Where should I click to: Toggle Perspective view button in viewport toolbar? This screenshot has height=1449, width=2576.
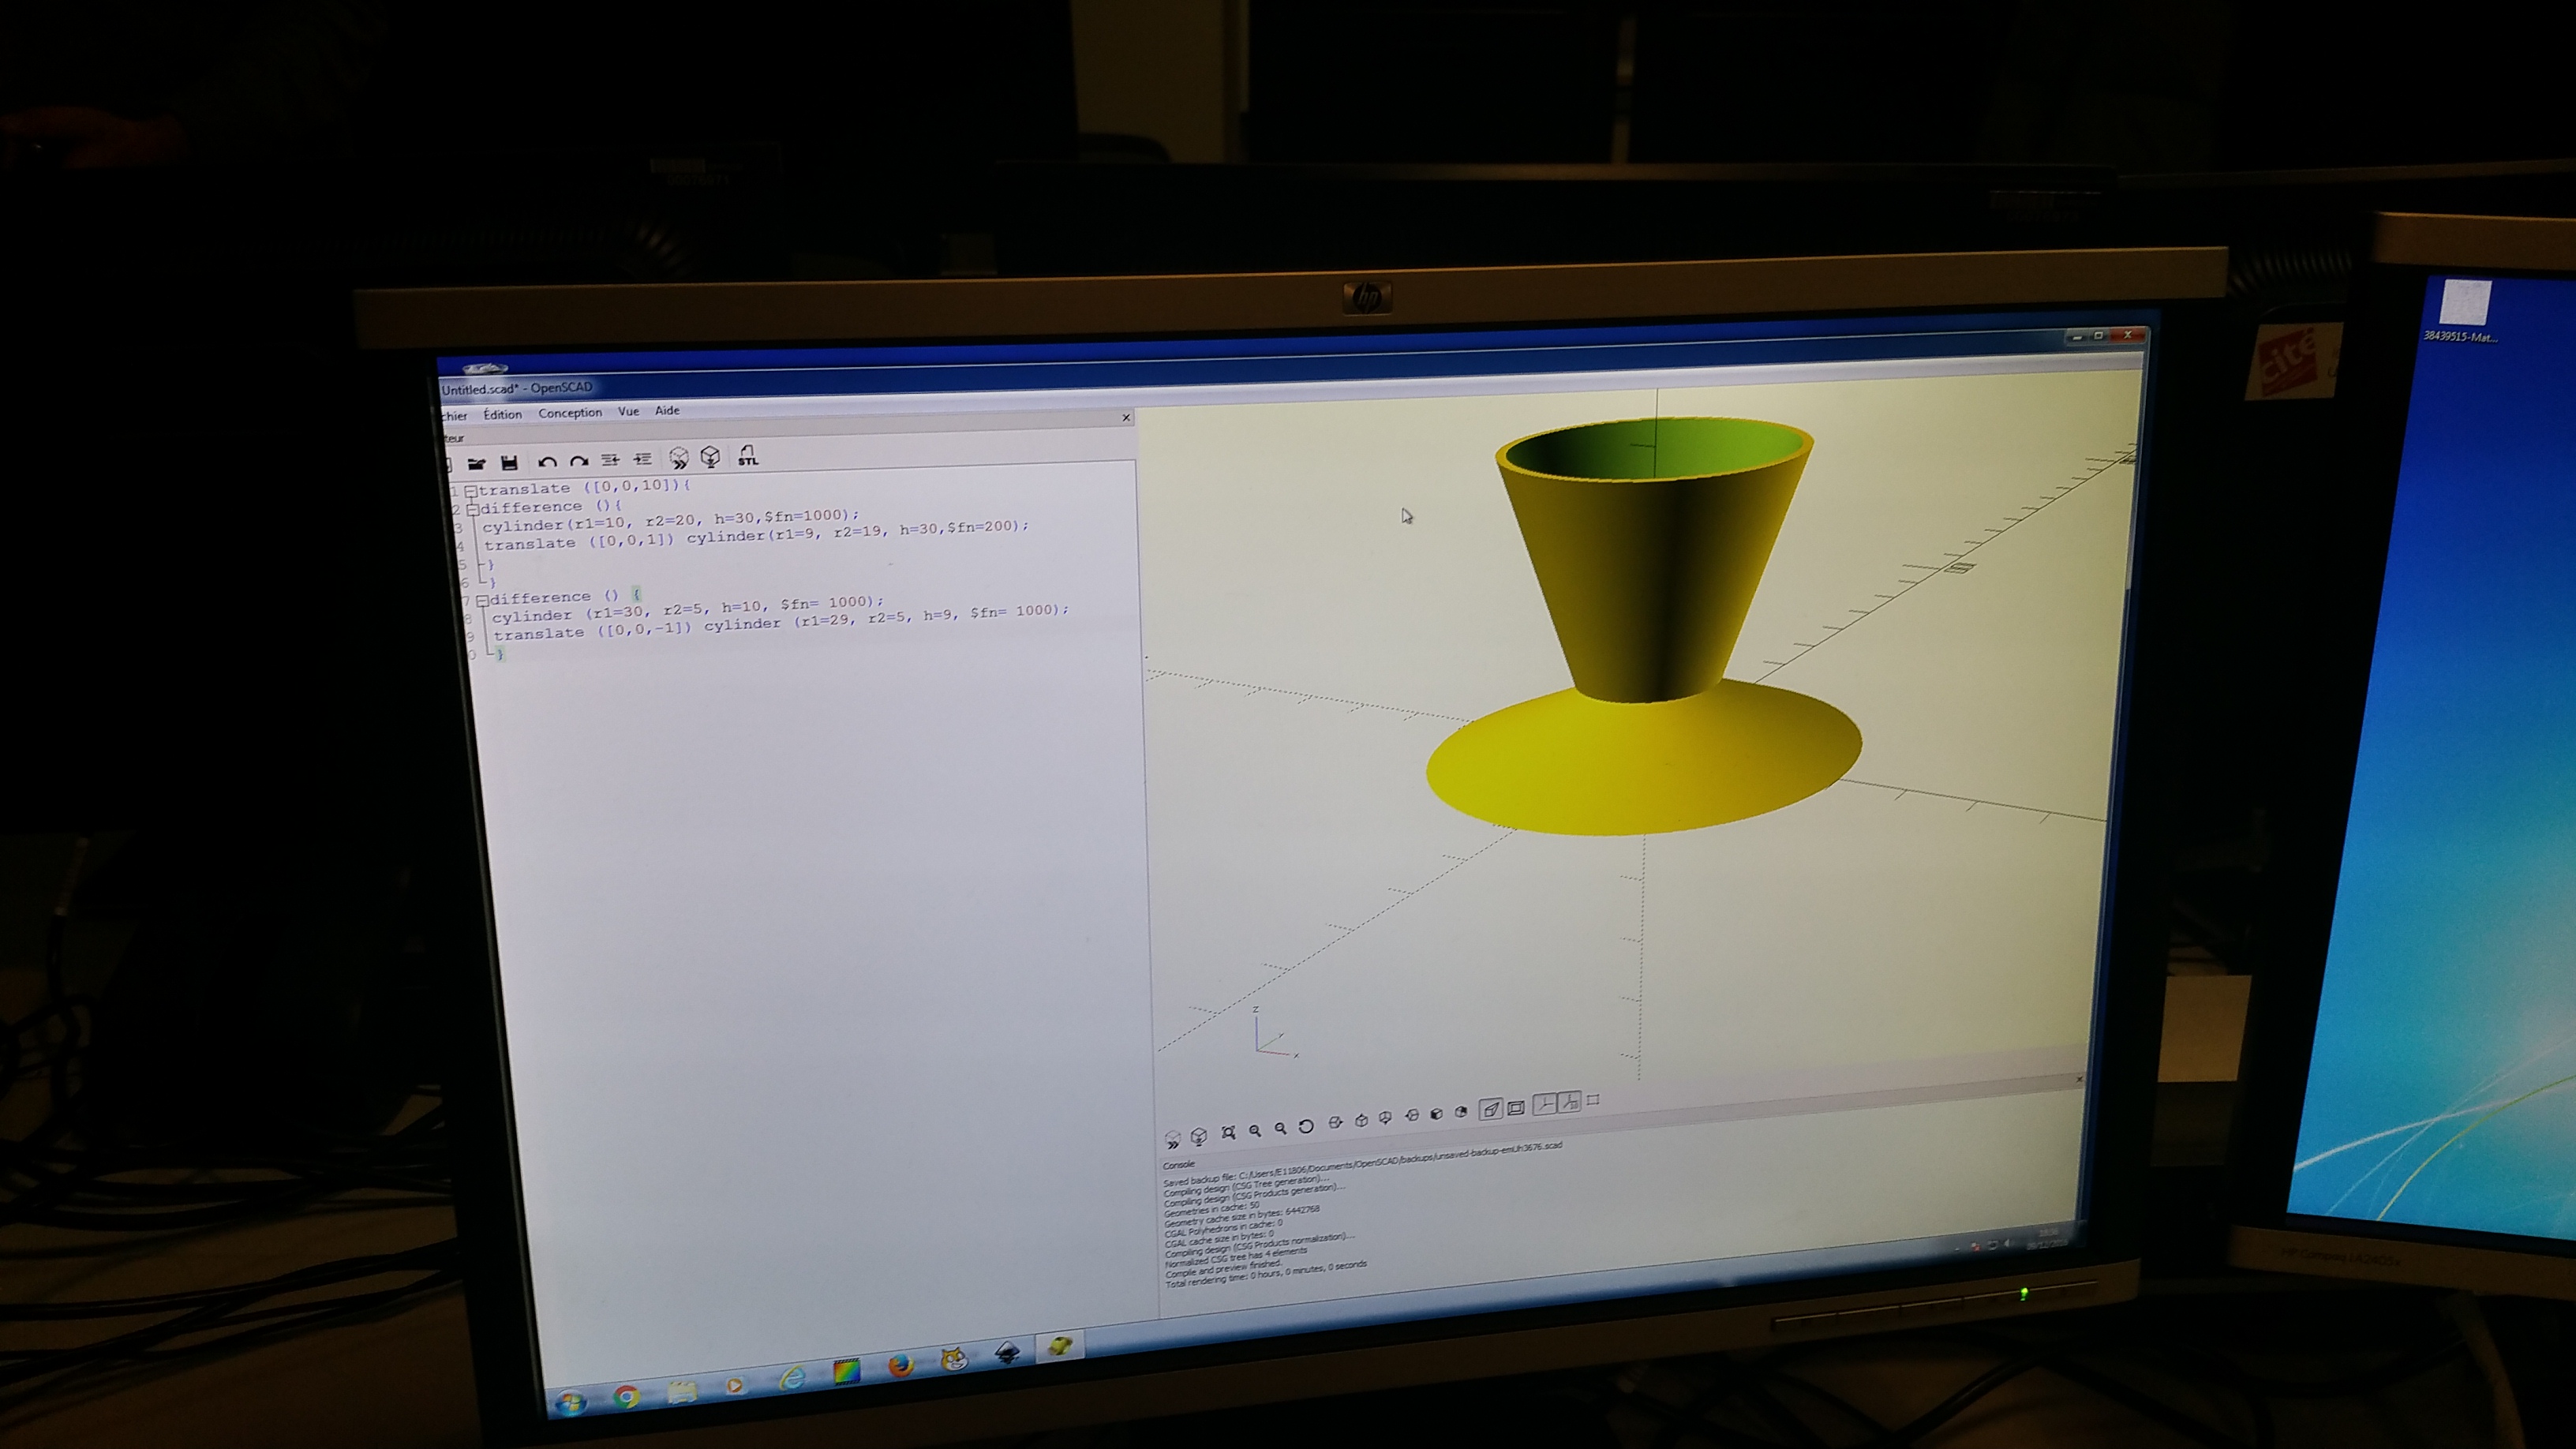[x=1490, y=1109]
